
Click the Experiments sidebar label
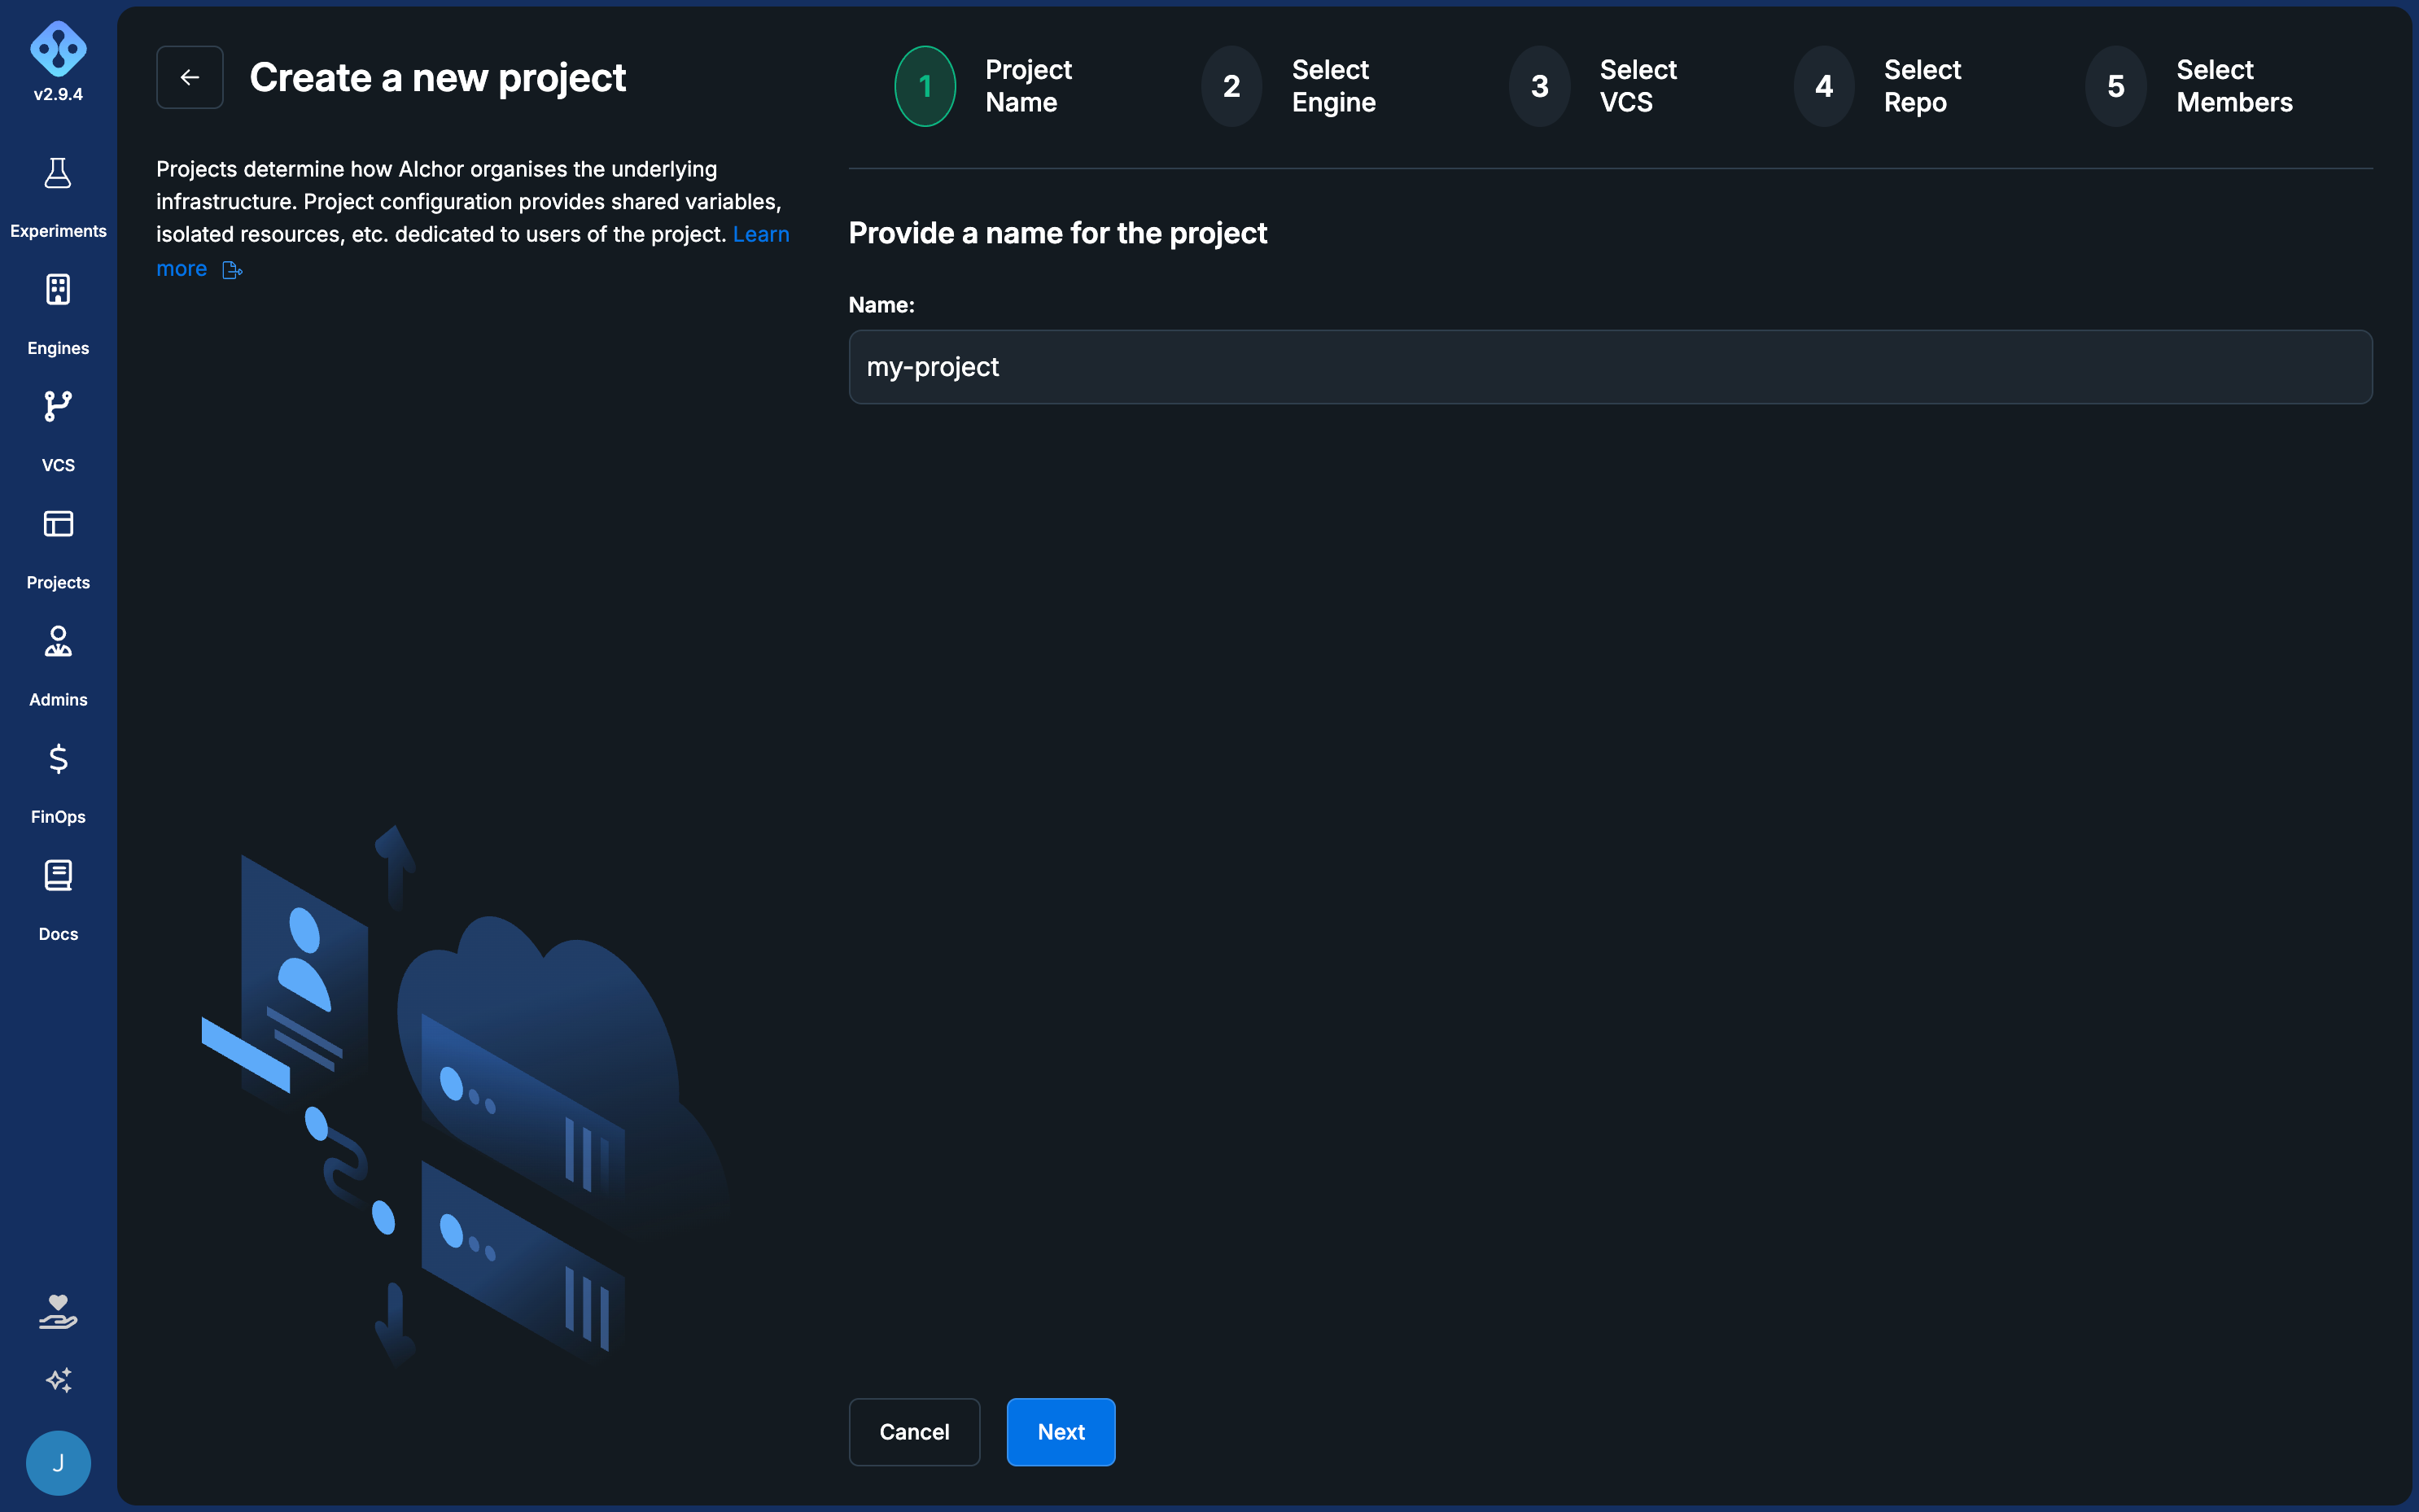click(58, 231)
